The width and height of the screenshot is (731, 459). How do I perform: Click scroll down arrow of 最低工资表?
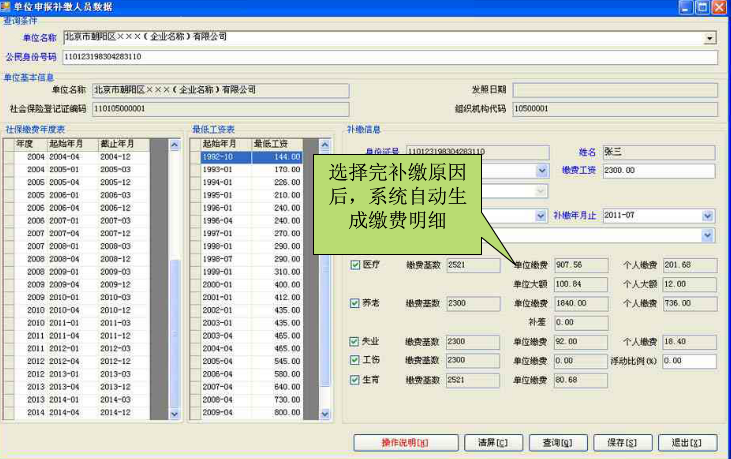coord(325,414)
